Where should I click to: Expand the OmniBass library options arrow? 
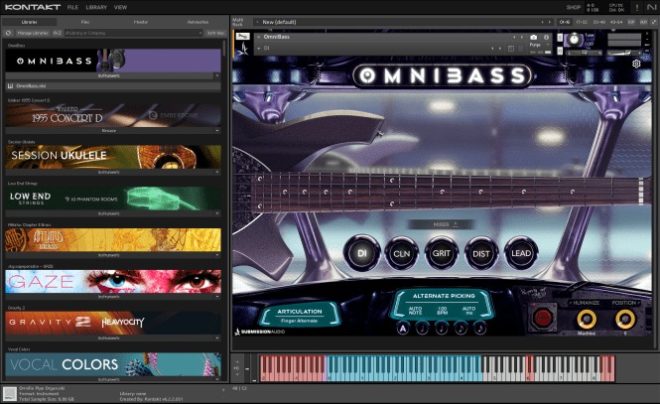[217, 76]
